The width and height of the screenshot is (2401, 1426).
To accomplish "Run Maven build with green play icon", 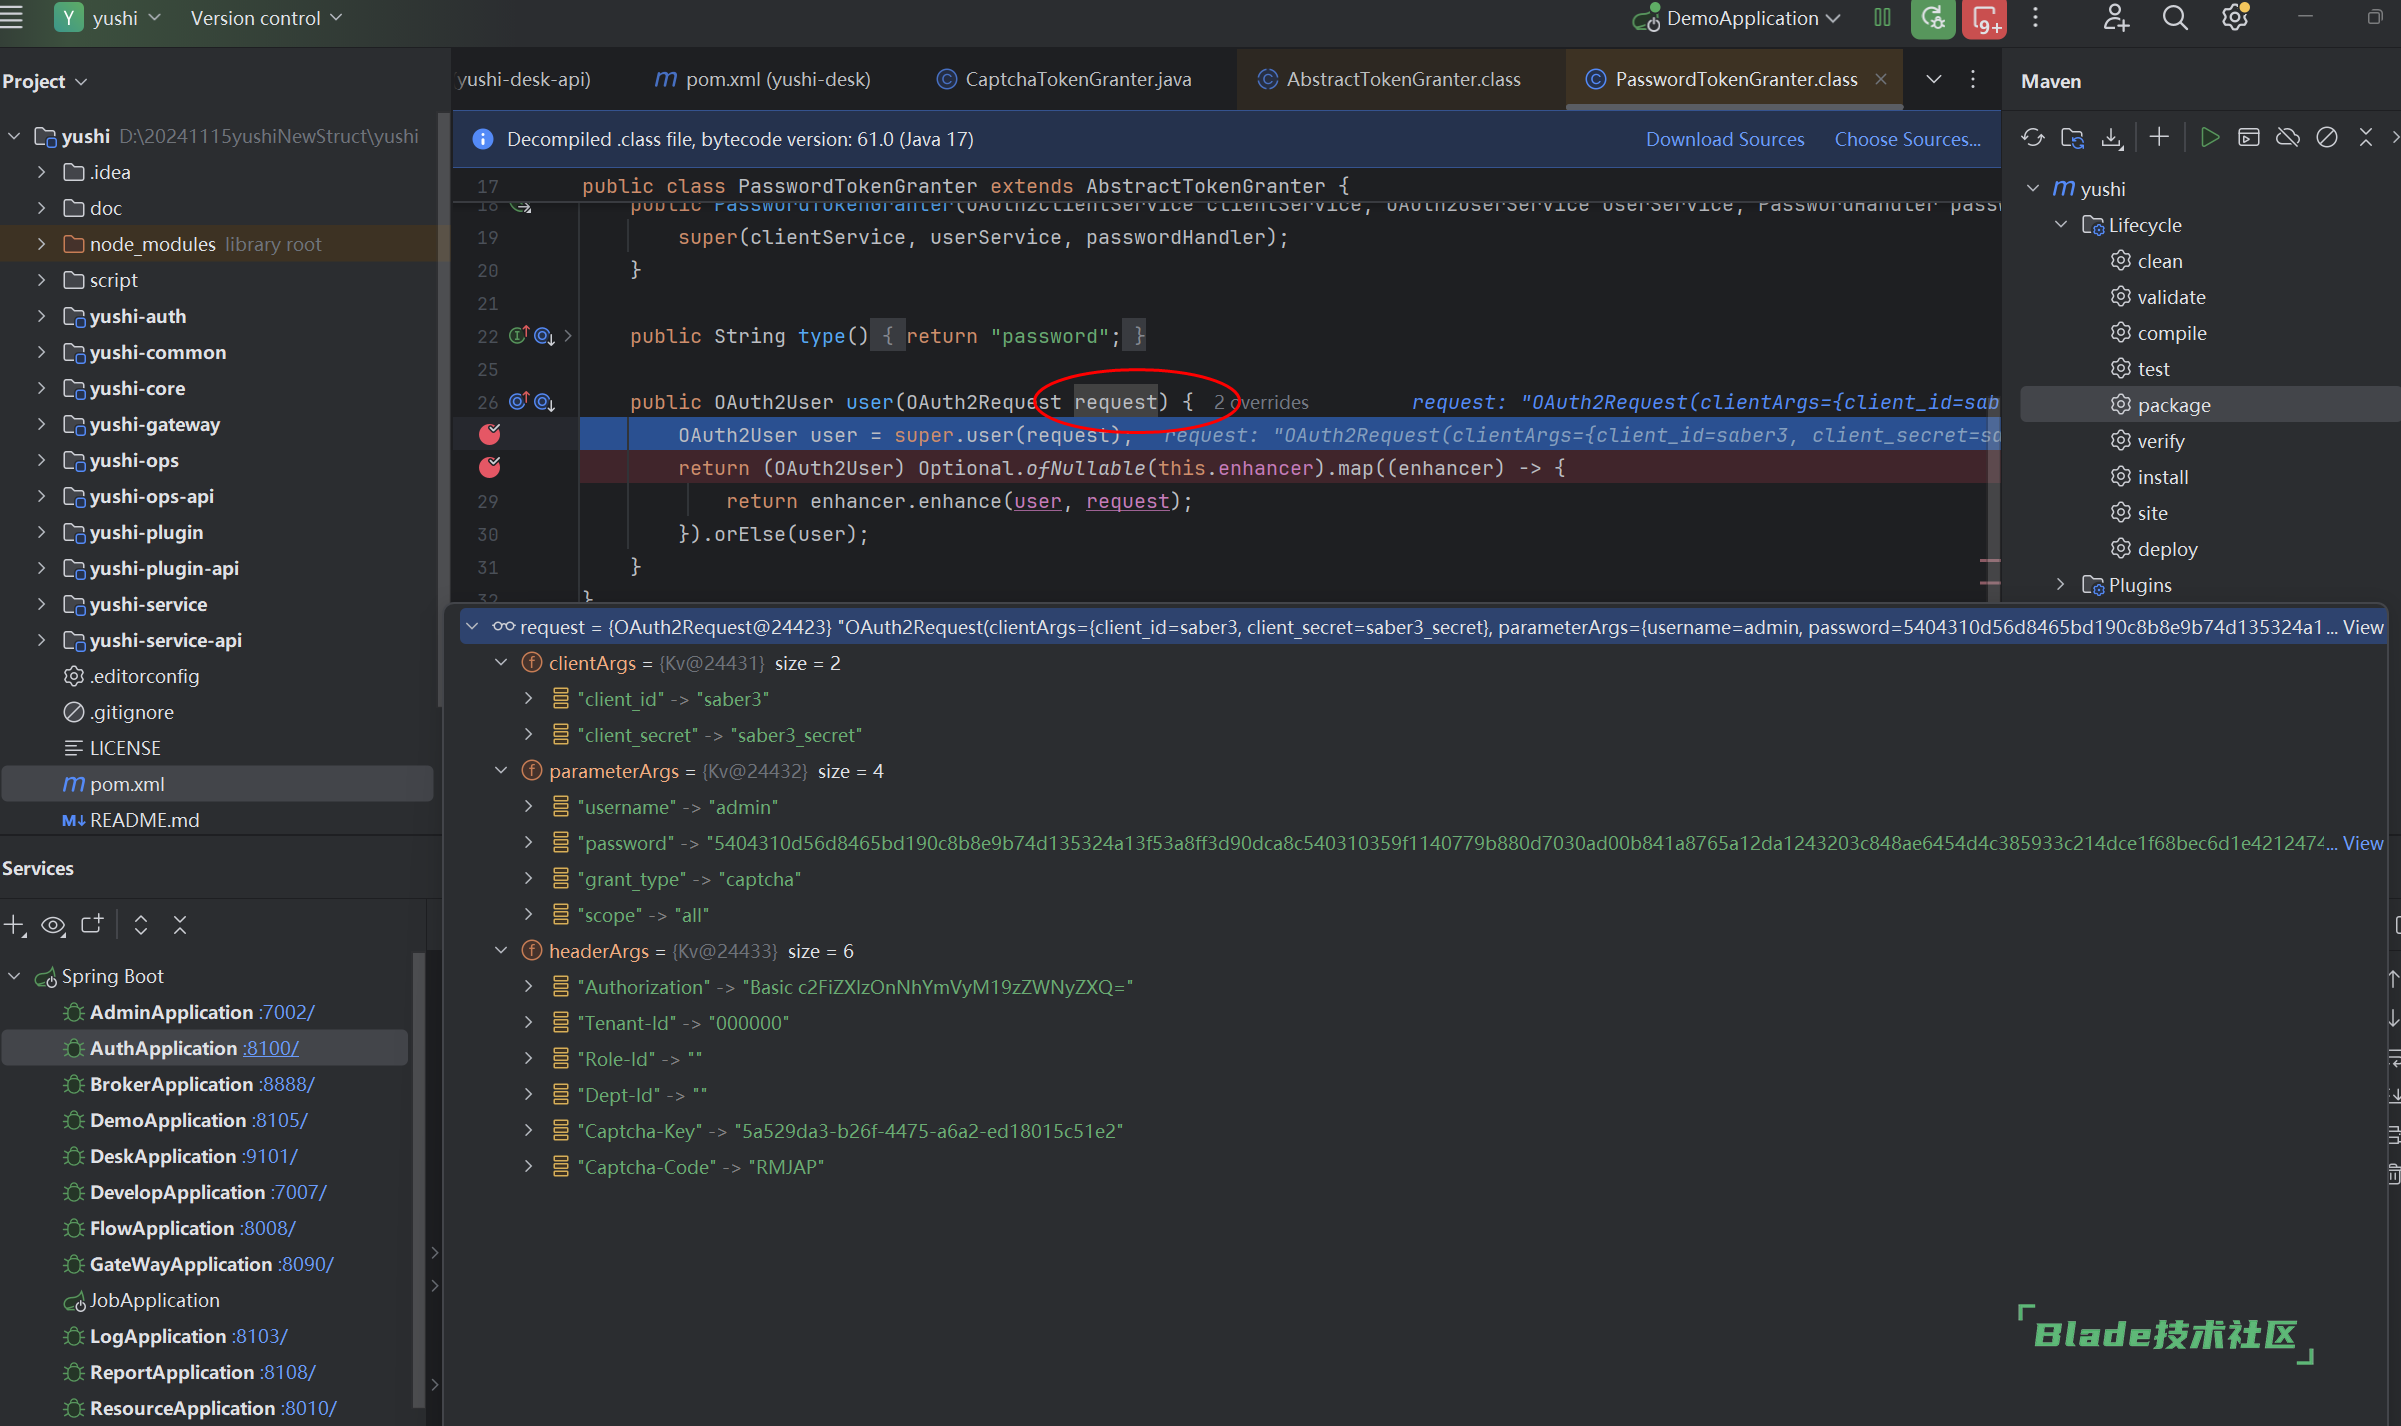I will [2210, 137].
